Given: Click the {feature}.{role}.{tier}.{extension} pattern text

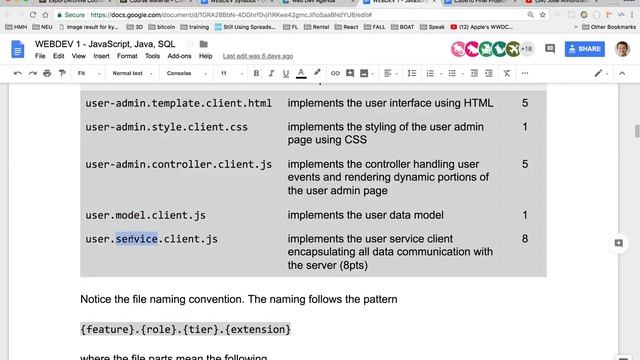Looking at the screenshot, I should point(185,329).
